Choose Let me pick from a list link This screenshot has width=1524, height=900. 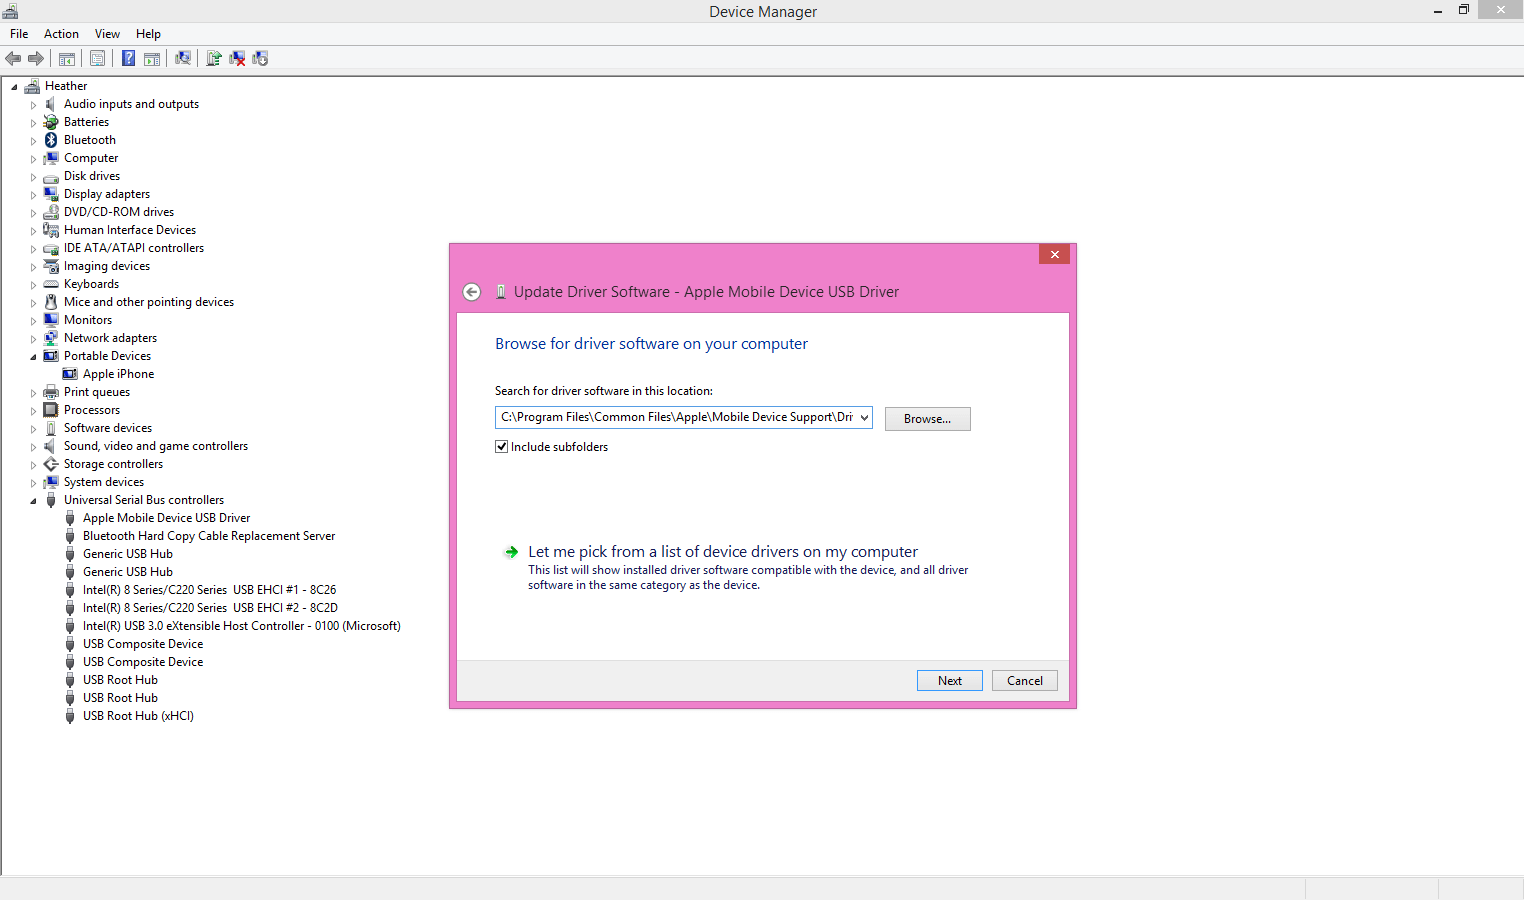(x=723, y=552)
